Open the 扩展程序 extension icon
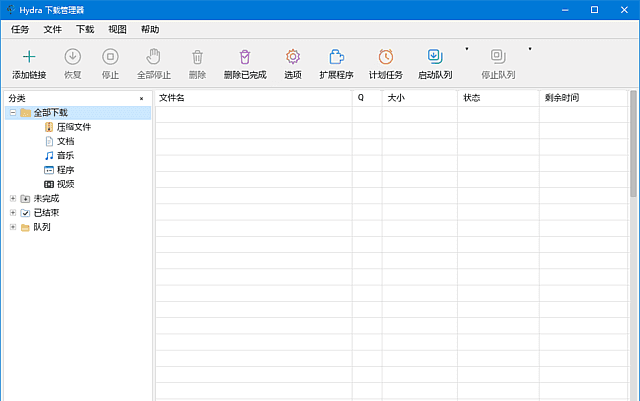Viewport: 640px width, 401px height. [x=336, y=57]
